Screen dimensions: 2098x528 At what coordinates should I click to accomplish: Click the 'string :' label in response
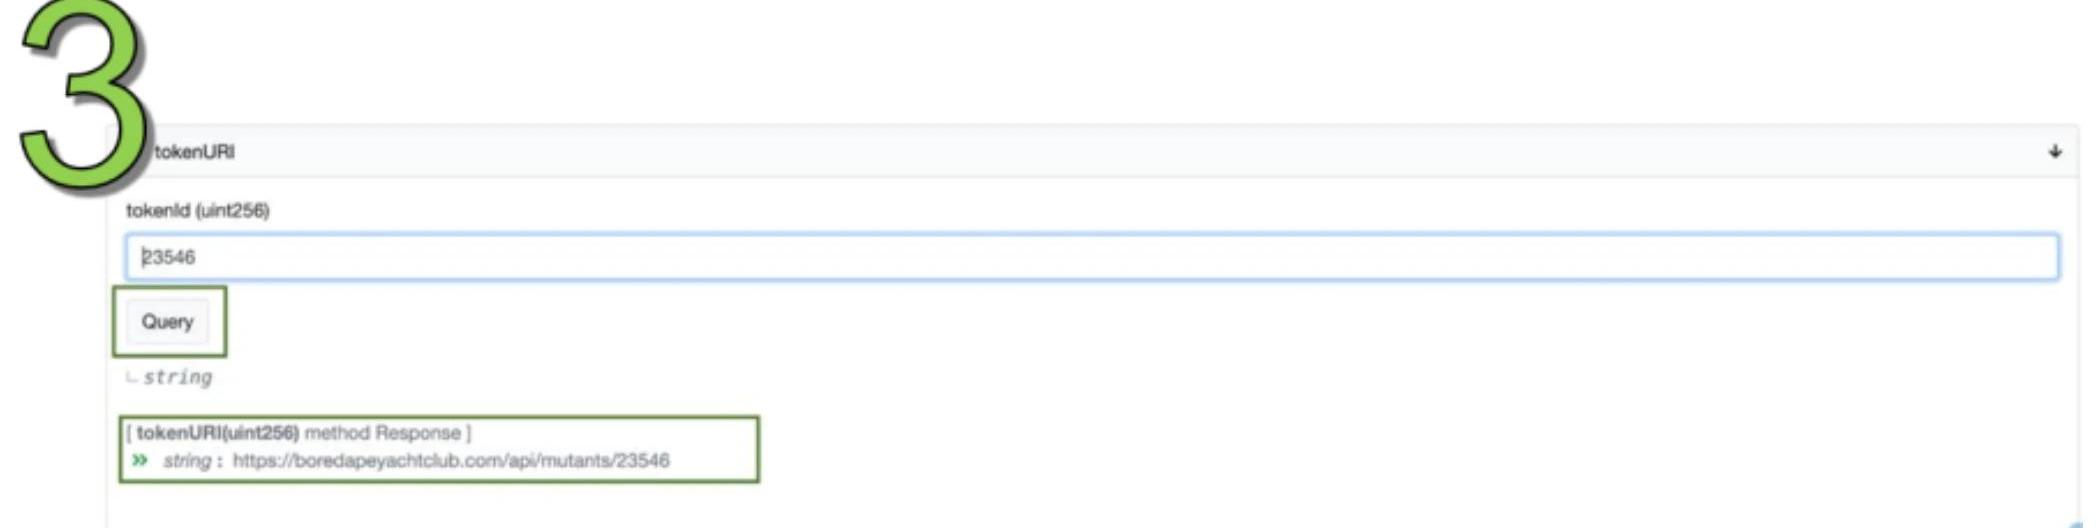192,461
